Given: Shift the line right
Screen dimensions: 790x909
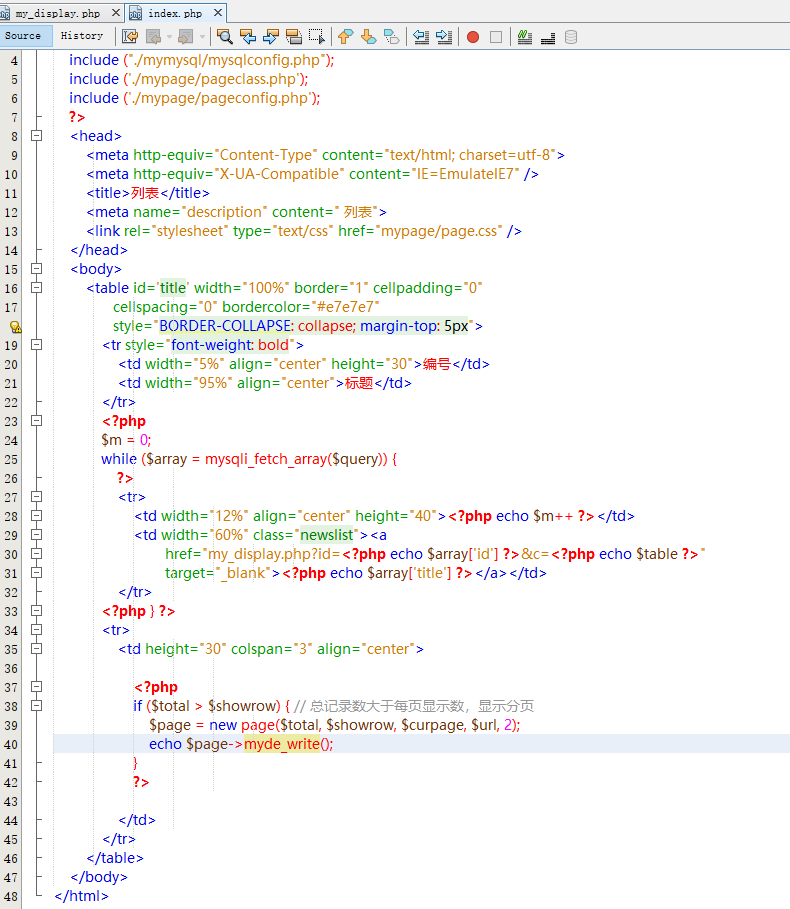Looking at the screenshot, I should pos(444,37).
